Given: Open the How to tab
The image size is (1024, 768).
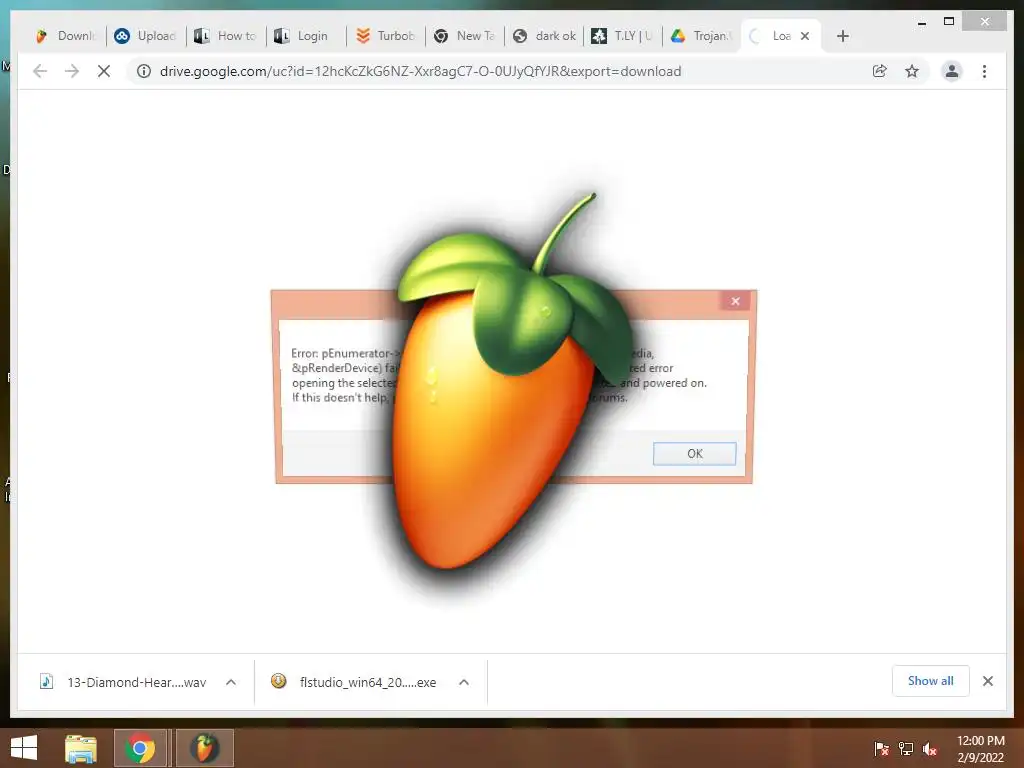Looking at the screenshot, I should click(225, 36).
